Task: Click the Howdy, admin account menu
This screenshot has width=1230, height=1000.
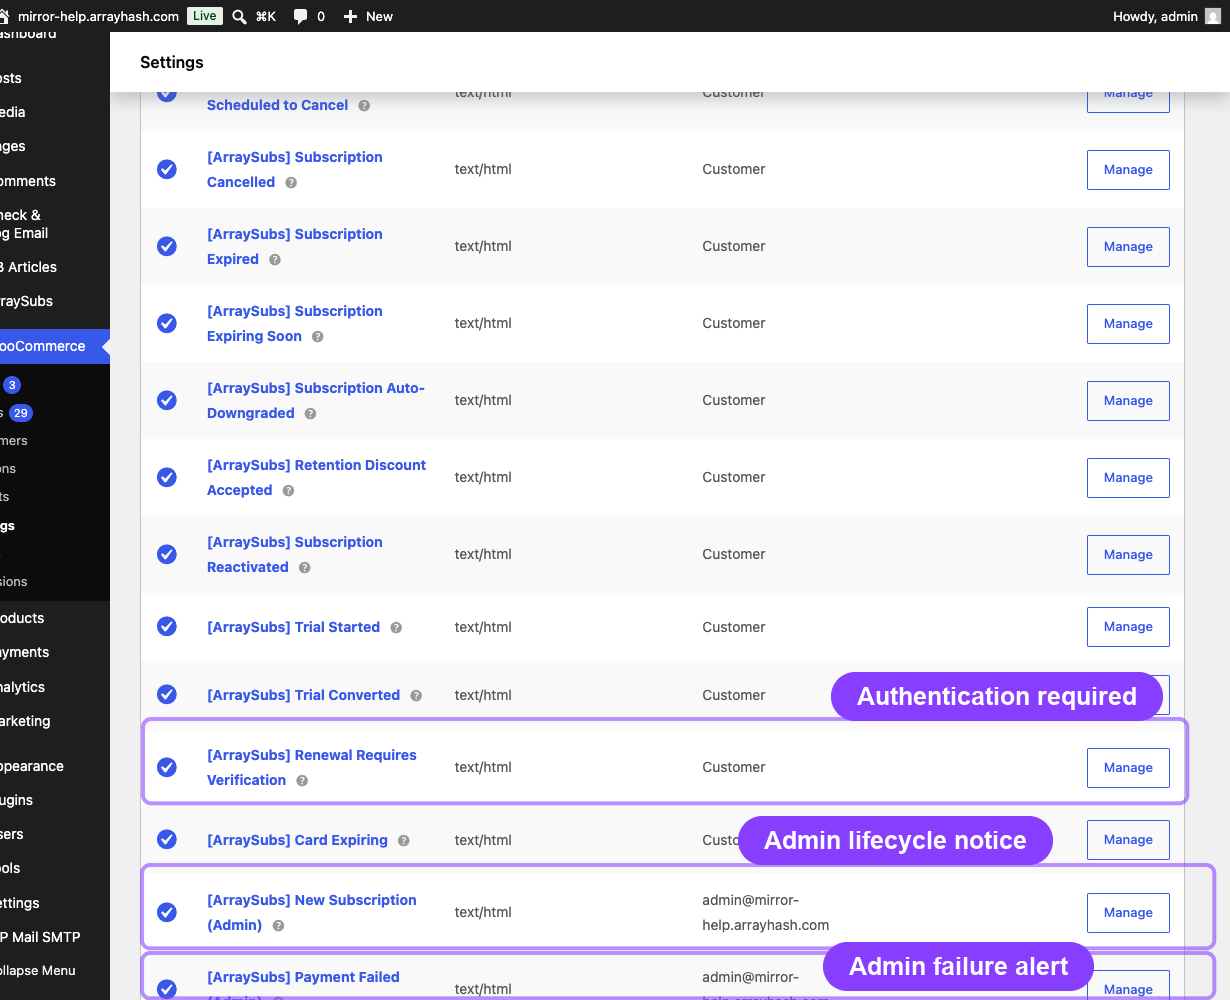Action: 1166,16
